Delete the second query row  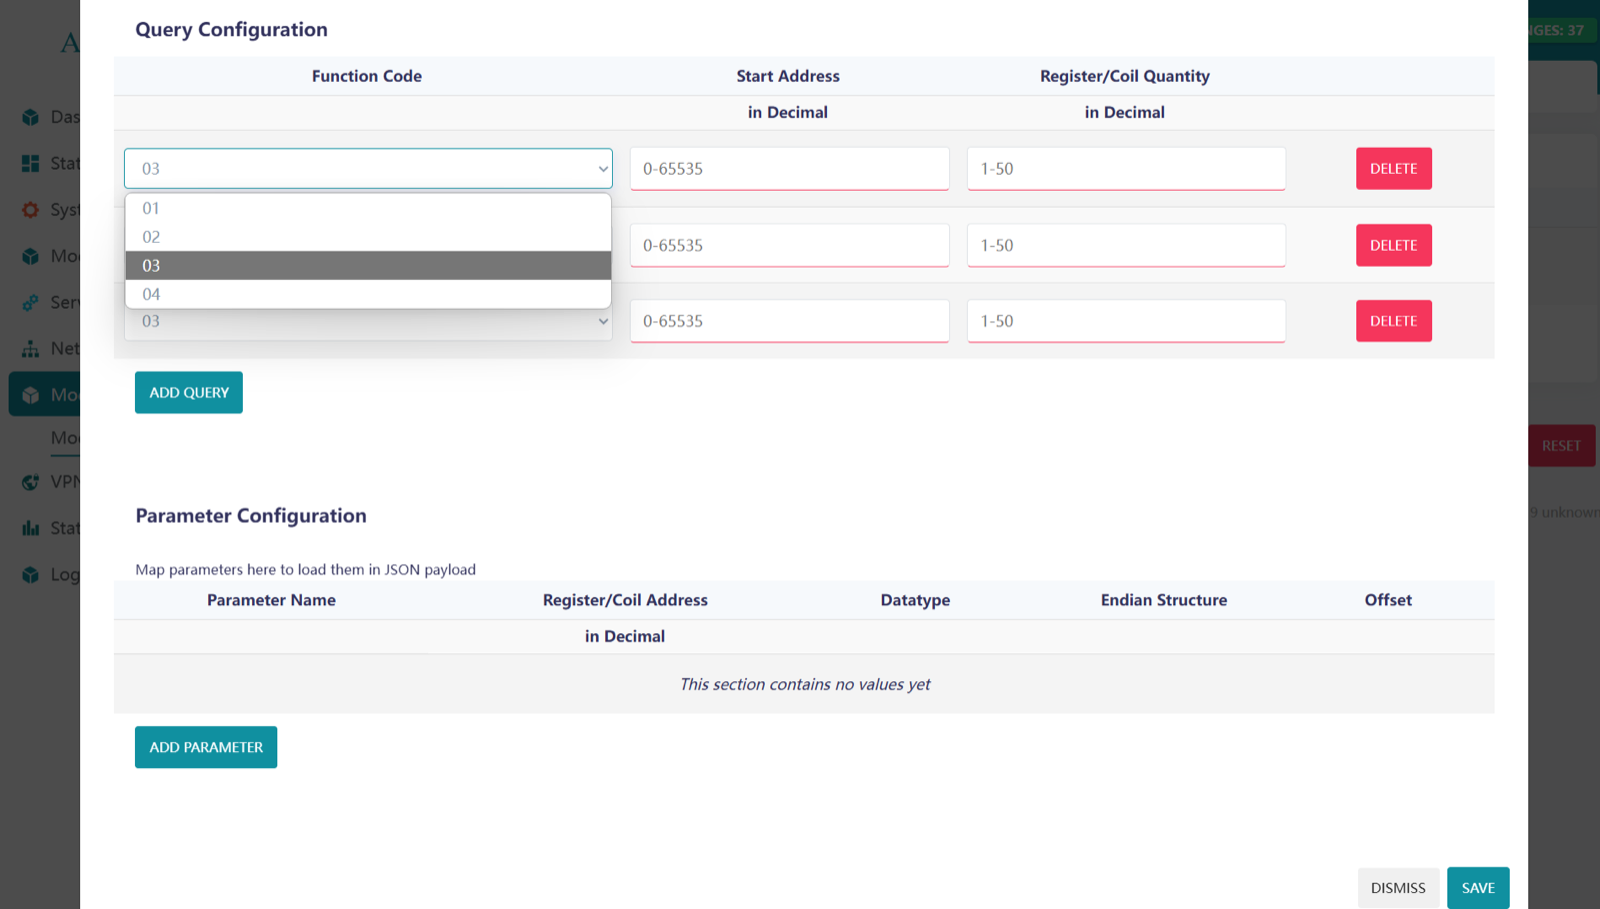click(1393, 245)
